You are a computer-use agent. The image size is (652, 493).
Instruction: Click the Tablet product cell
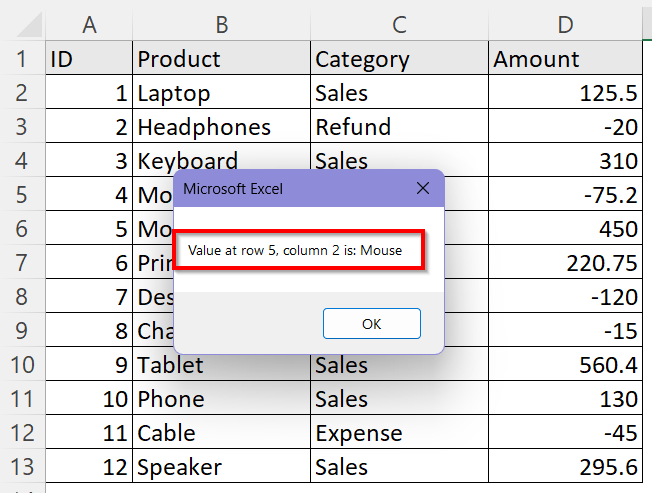221,365
